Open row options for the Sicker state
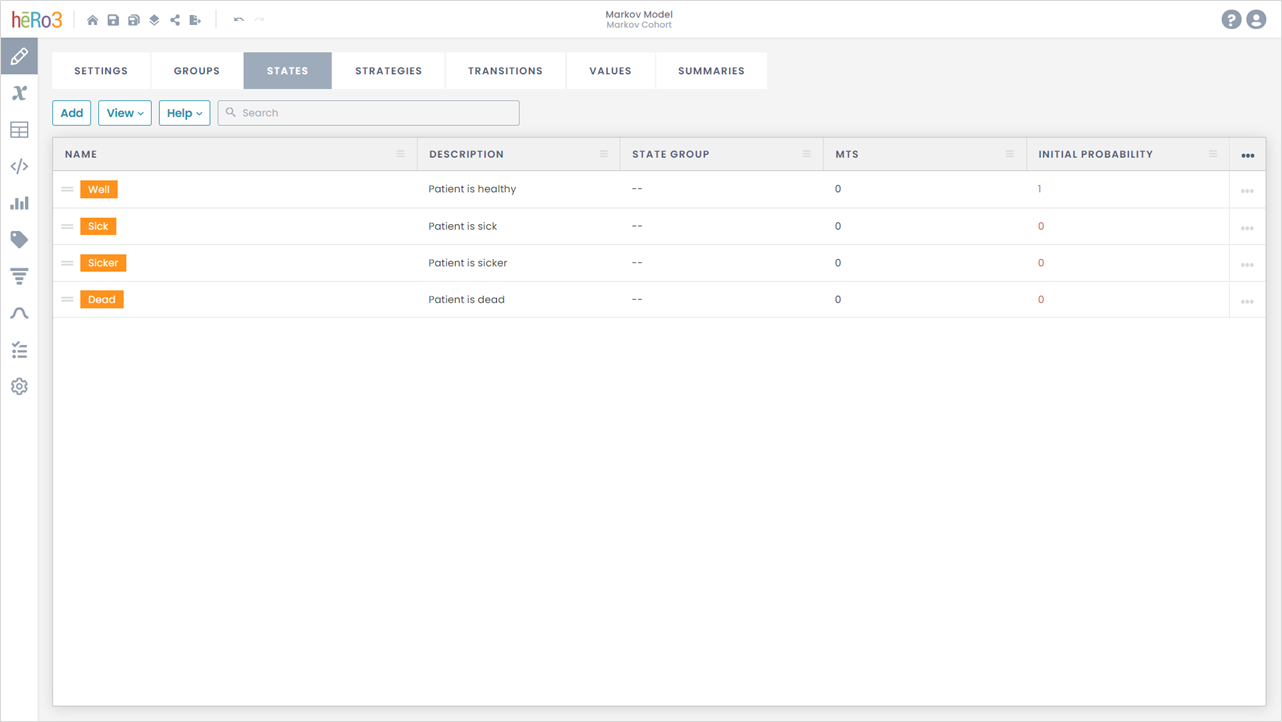This screenshot has height=722, width=1282. [1247, 265]
